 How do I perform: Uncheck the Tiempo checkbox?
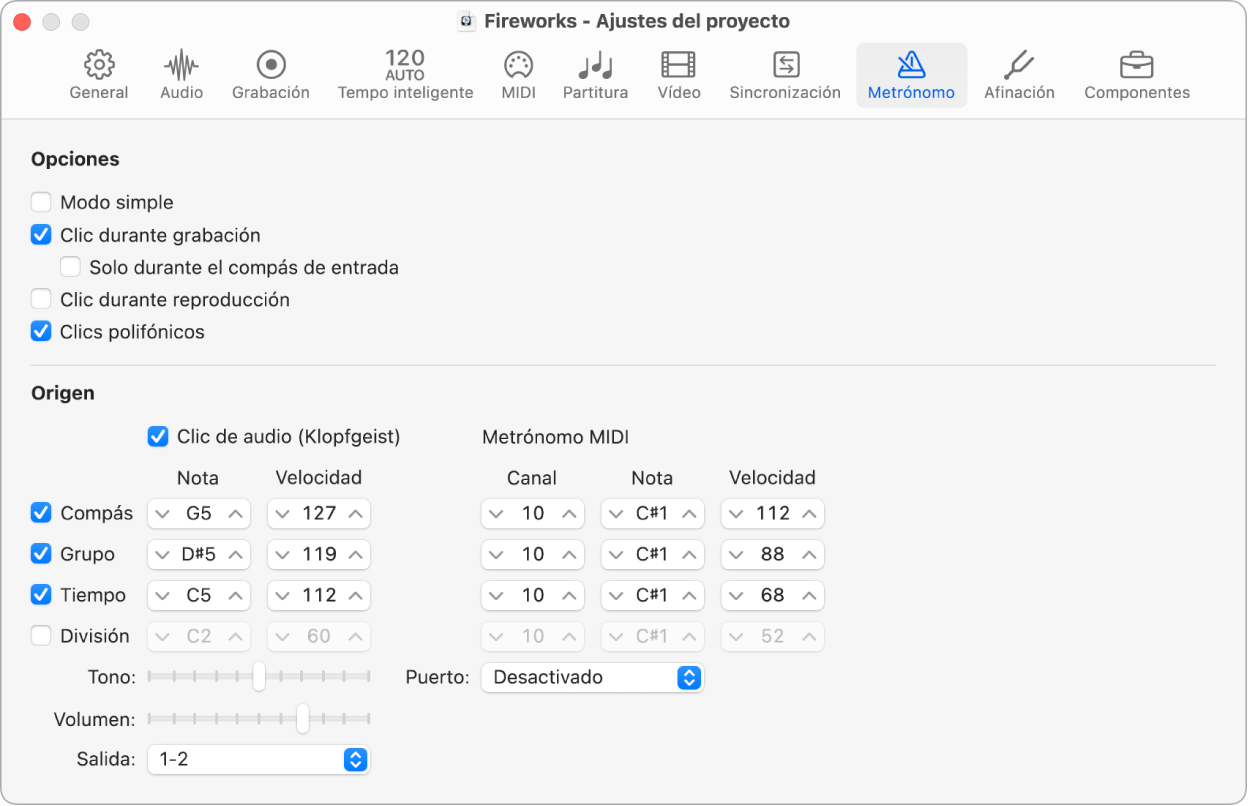[x=41, y=595]
